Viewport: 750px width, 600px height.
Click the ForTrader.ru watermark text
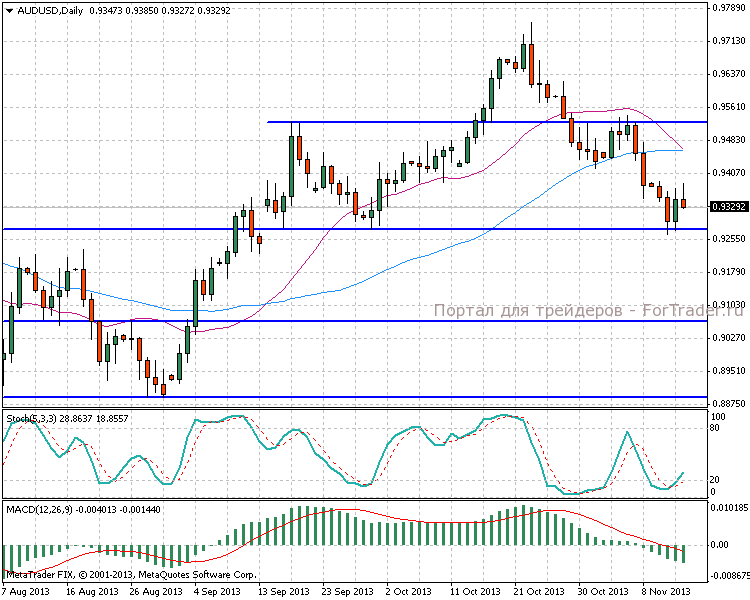pos(590,310)
